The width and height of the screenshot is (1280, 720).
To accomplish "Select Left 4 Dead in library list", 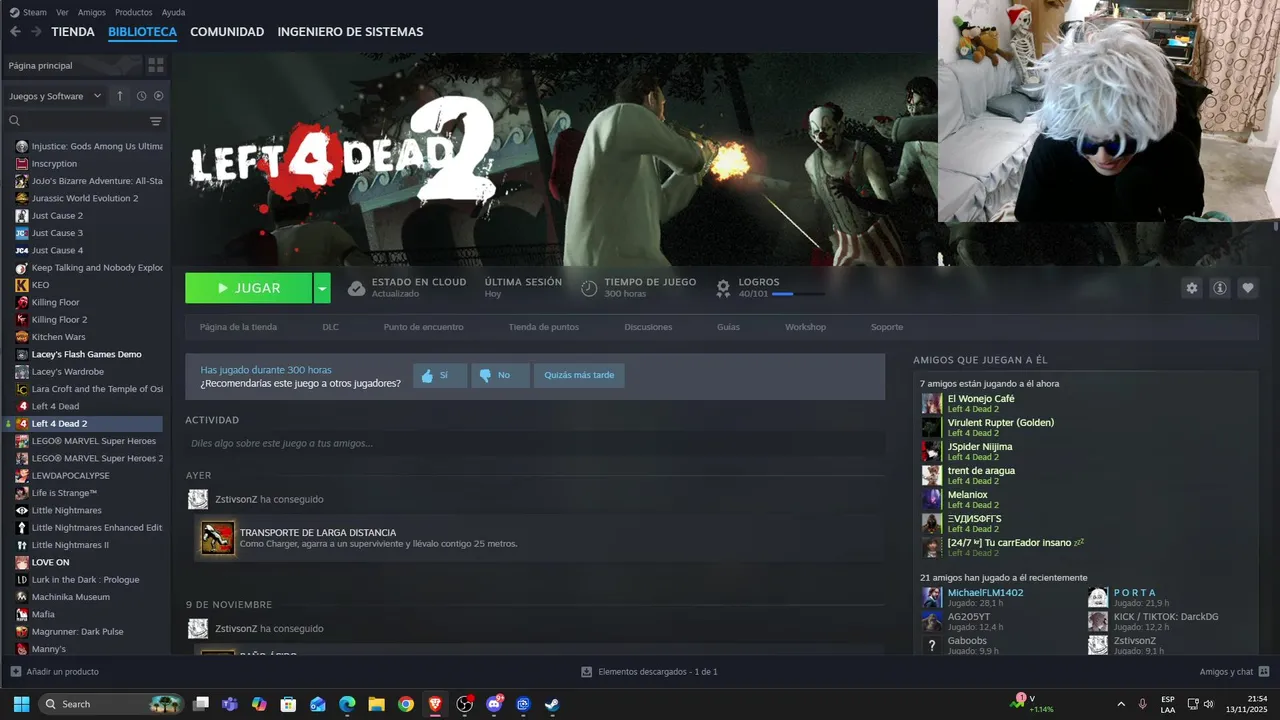I will coord(55,406).
